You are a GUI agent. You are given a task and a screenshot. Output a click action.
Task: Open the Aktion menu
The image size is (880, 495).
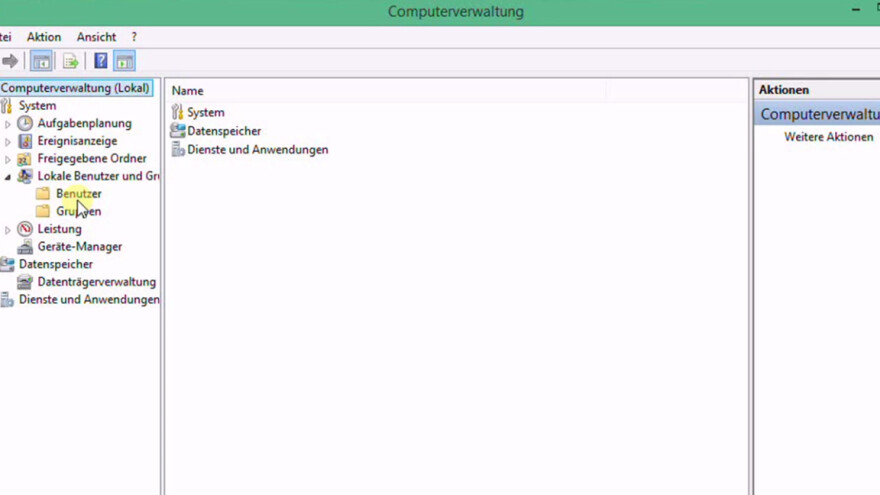(44, 37)
